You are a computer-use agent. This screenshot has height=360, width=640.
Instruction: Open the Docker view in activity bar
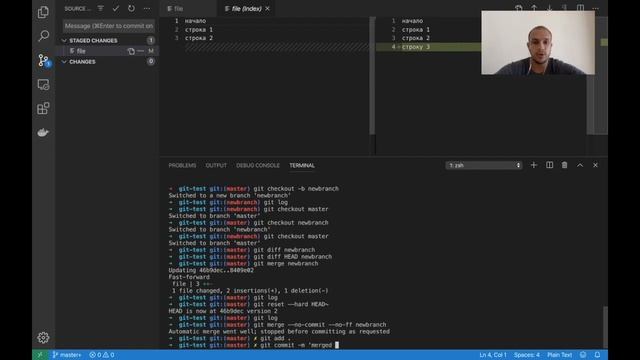point(43,132)
